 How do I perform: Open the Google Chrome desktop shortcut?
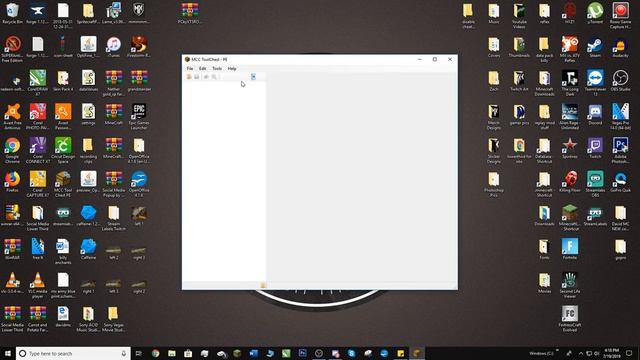coord(12,150)
